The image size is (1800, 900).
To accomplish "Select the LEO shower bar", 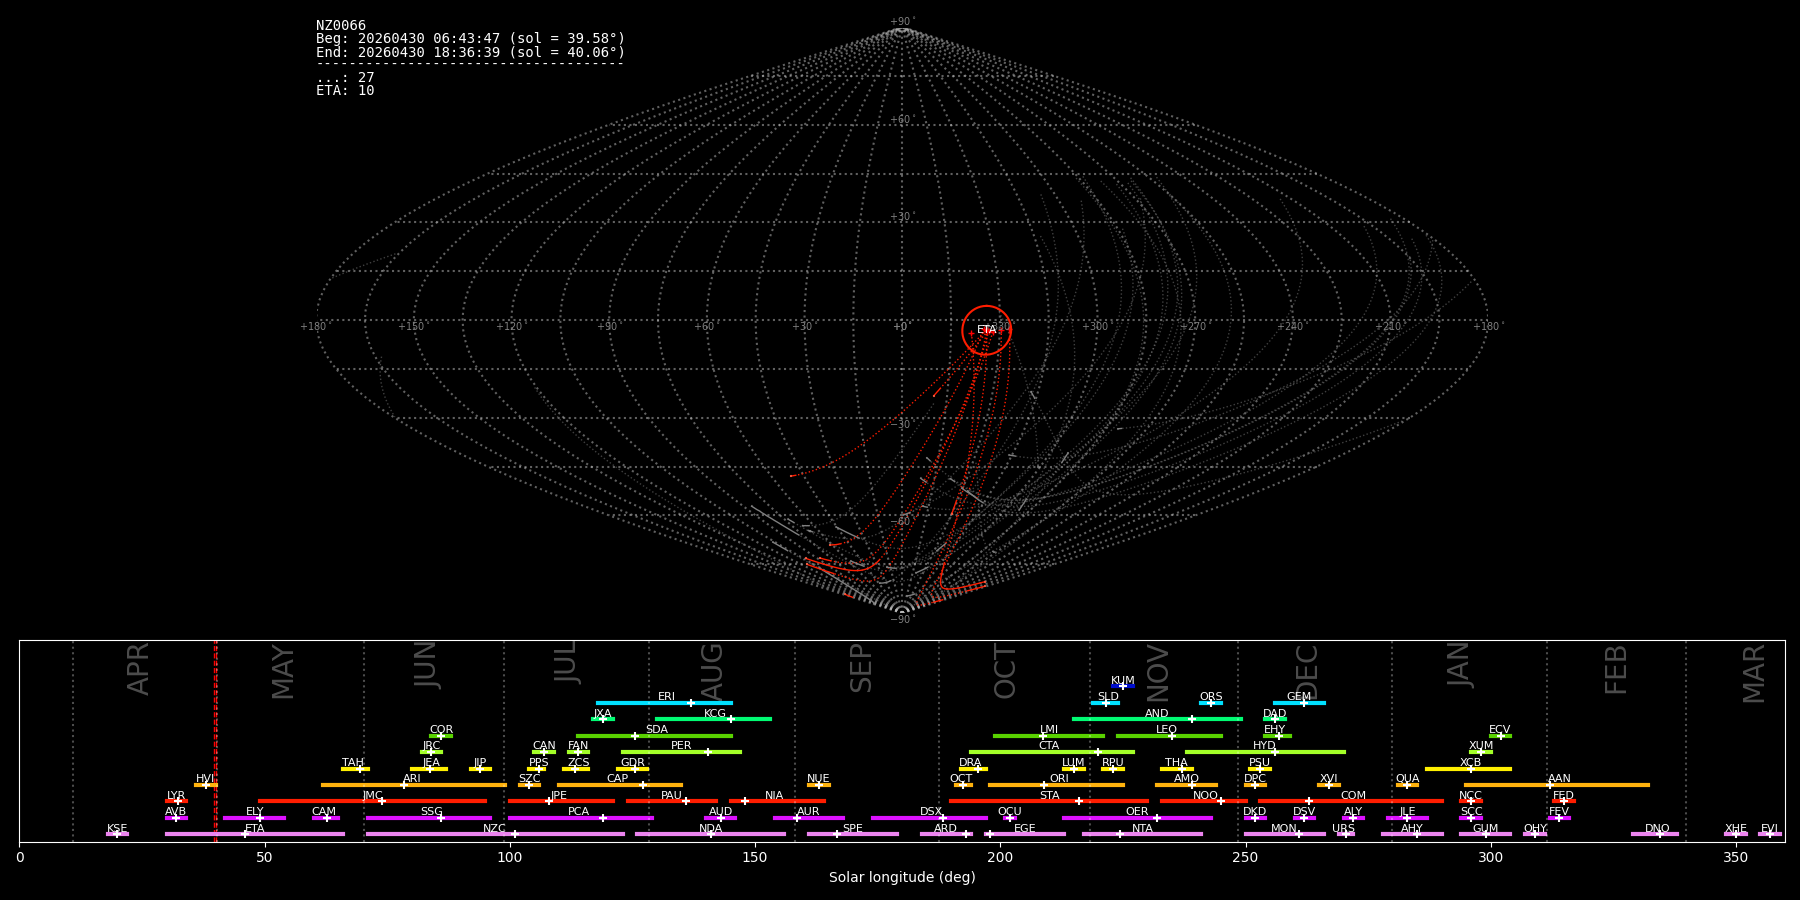I will click(x=1169, y=736).
